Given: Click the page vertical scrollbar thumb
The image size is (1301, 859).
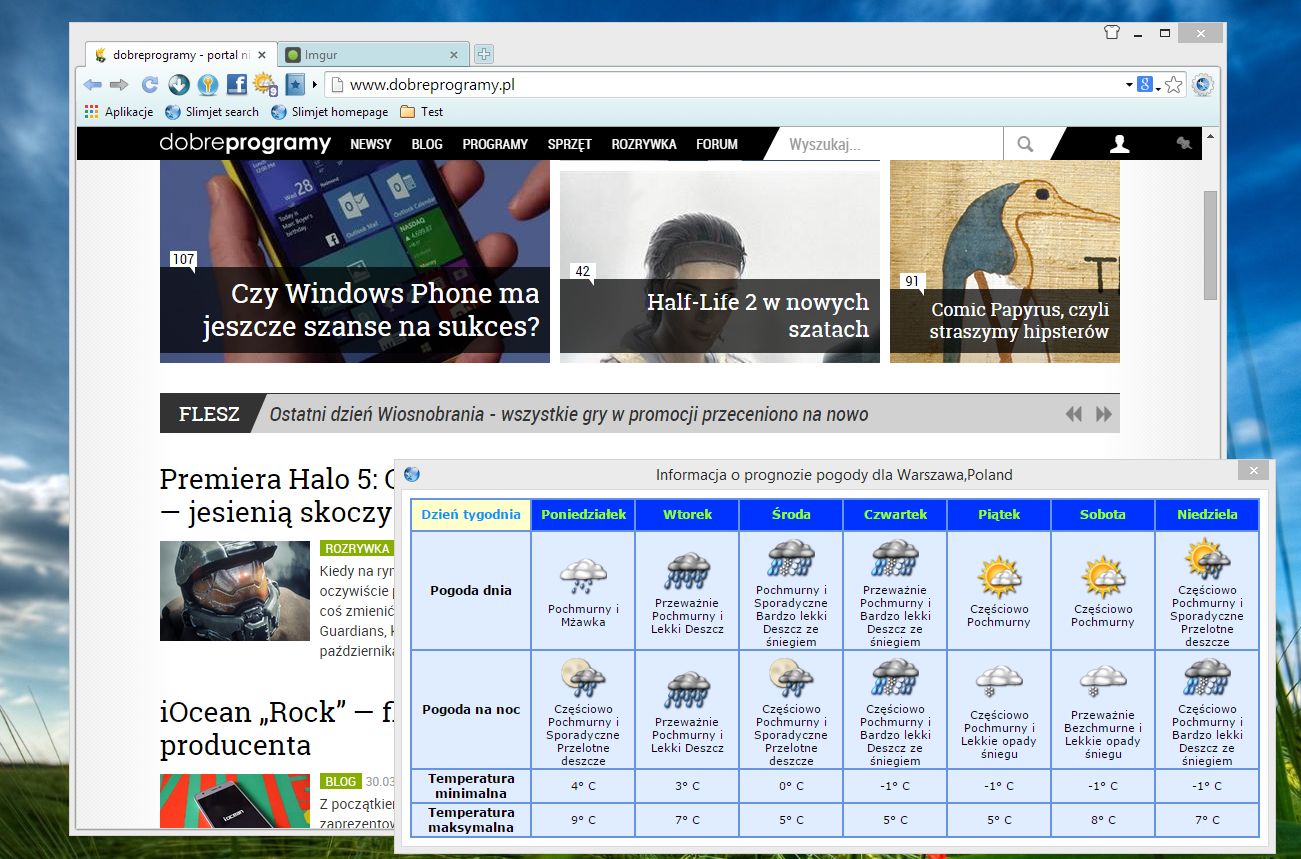Looking at the screenshot, I should [1210, 245].
